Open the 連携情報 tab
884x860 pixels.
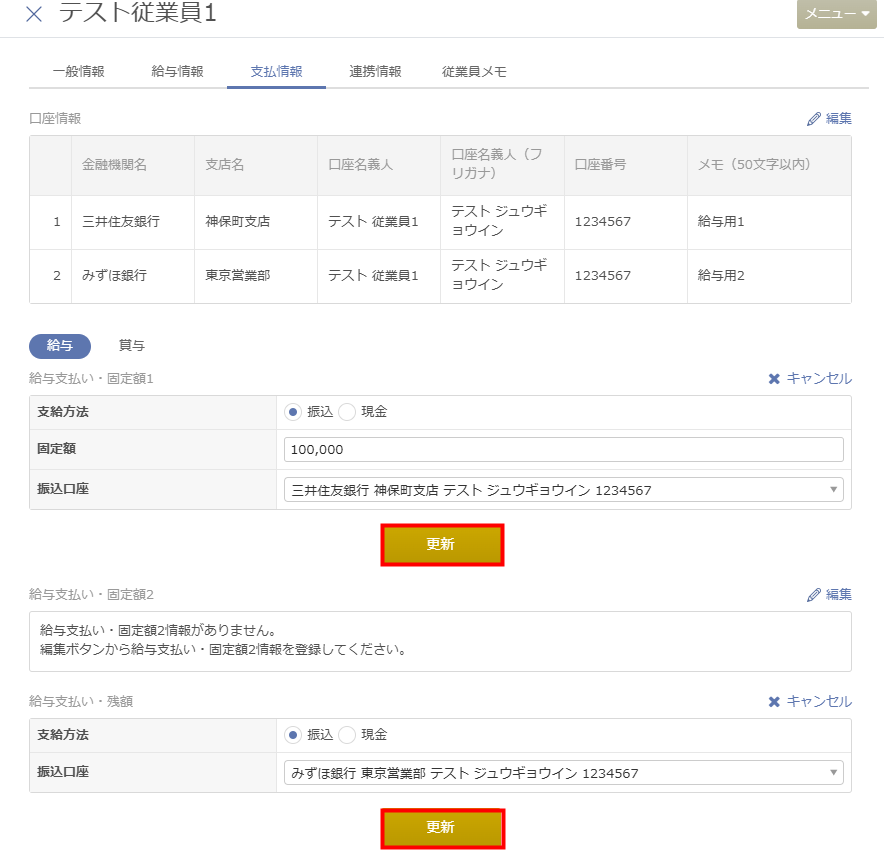pos(375,71)
